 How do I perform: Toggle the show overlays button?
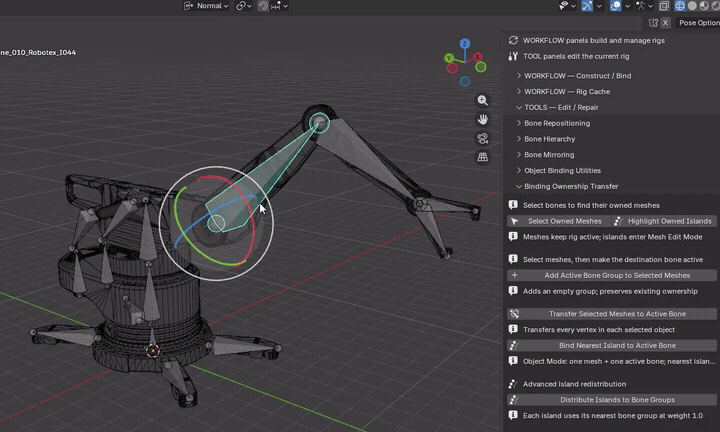pos(615,6)
